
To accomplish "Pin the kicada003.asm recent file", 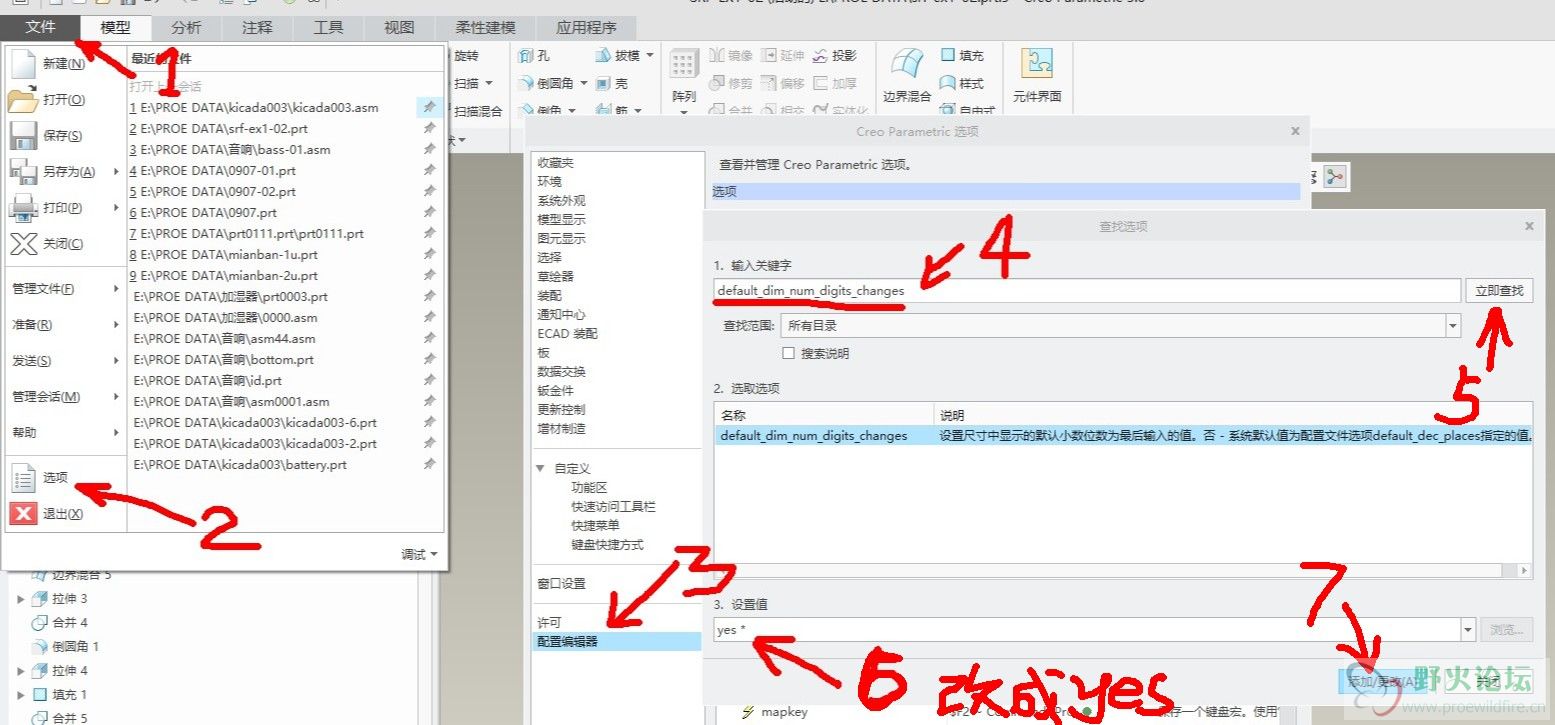I will coord(429,107).
